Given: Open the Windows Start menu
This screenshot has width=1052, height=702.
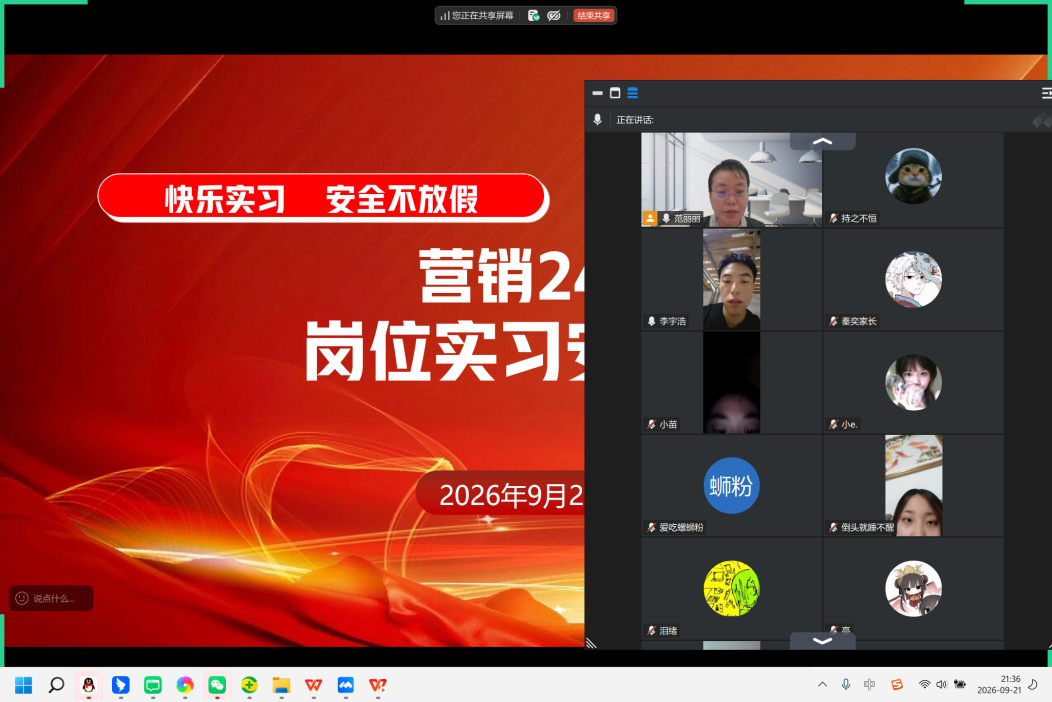Looking at the screenshot, I should click(23, 685).
